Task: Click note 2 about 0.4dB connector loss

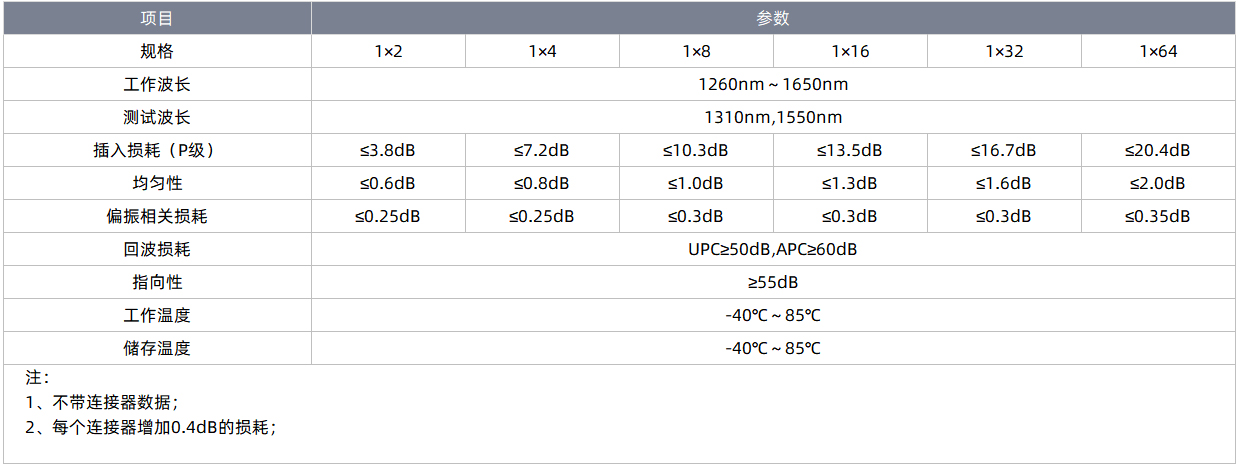Action: pyautogui.click(x=150, y=427)
